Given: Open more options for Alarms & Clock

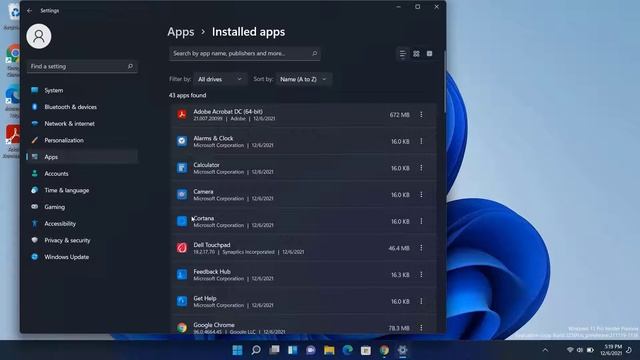Looking at the screenshot, I should [421, 141].
